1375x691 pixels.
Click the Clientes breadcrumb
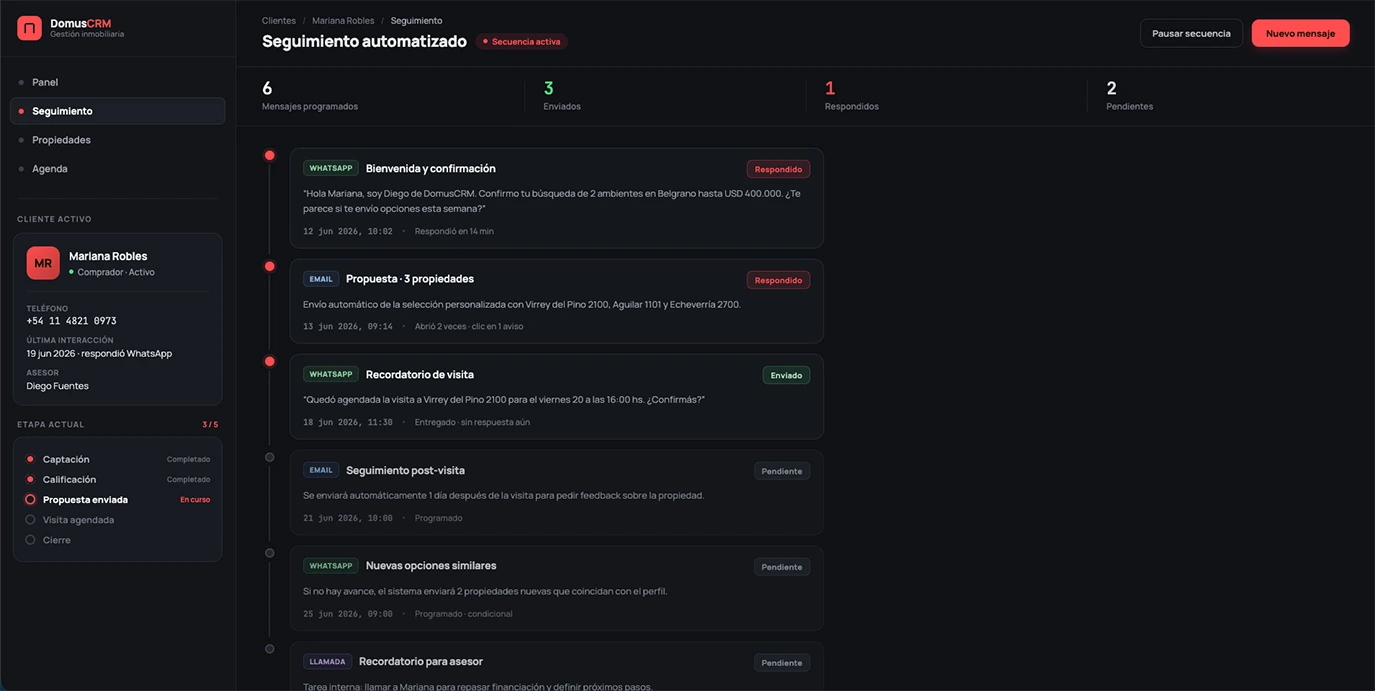click(279, 20)
